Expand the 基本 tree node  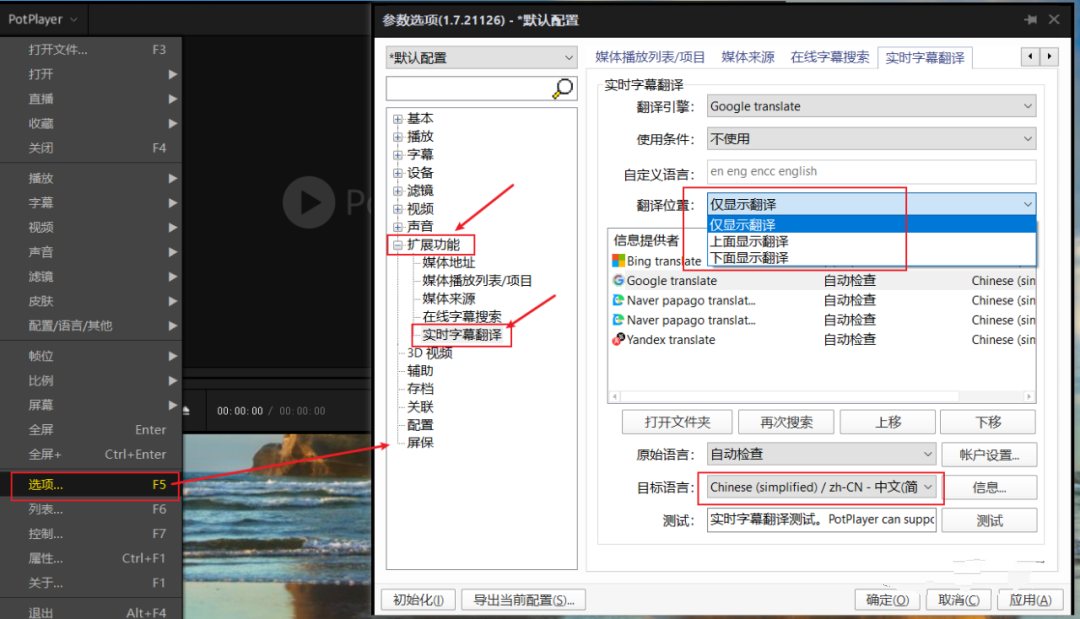pos(397,118)
